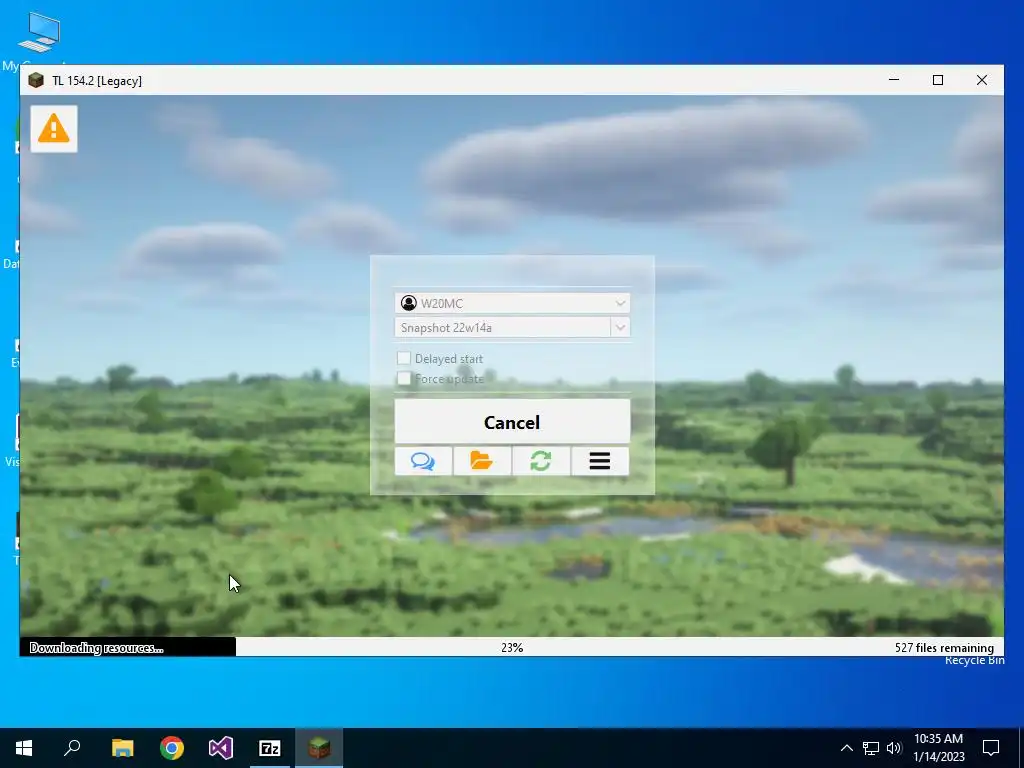Click the 'TL 154.2 [Legacy]' window title

[97, 81]
